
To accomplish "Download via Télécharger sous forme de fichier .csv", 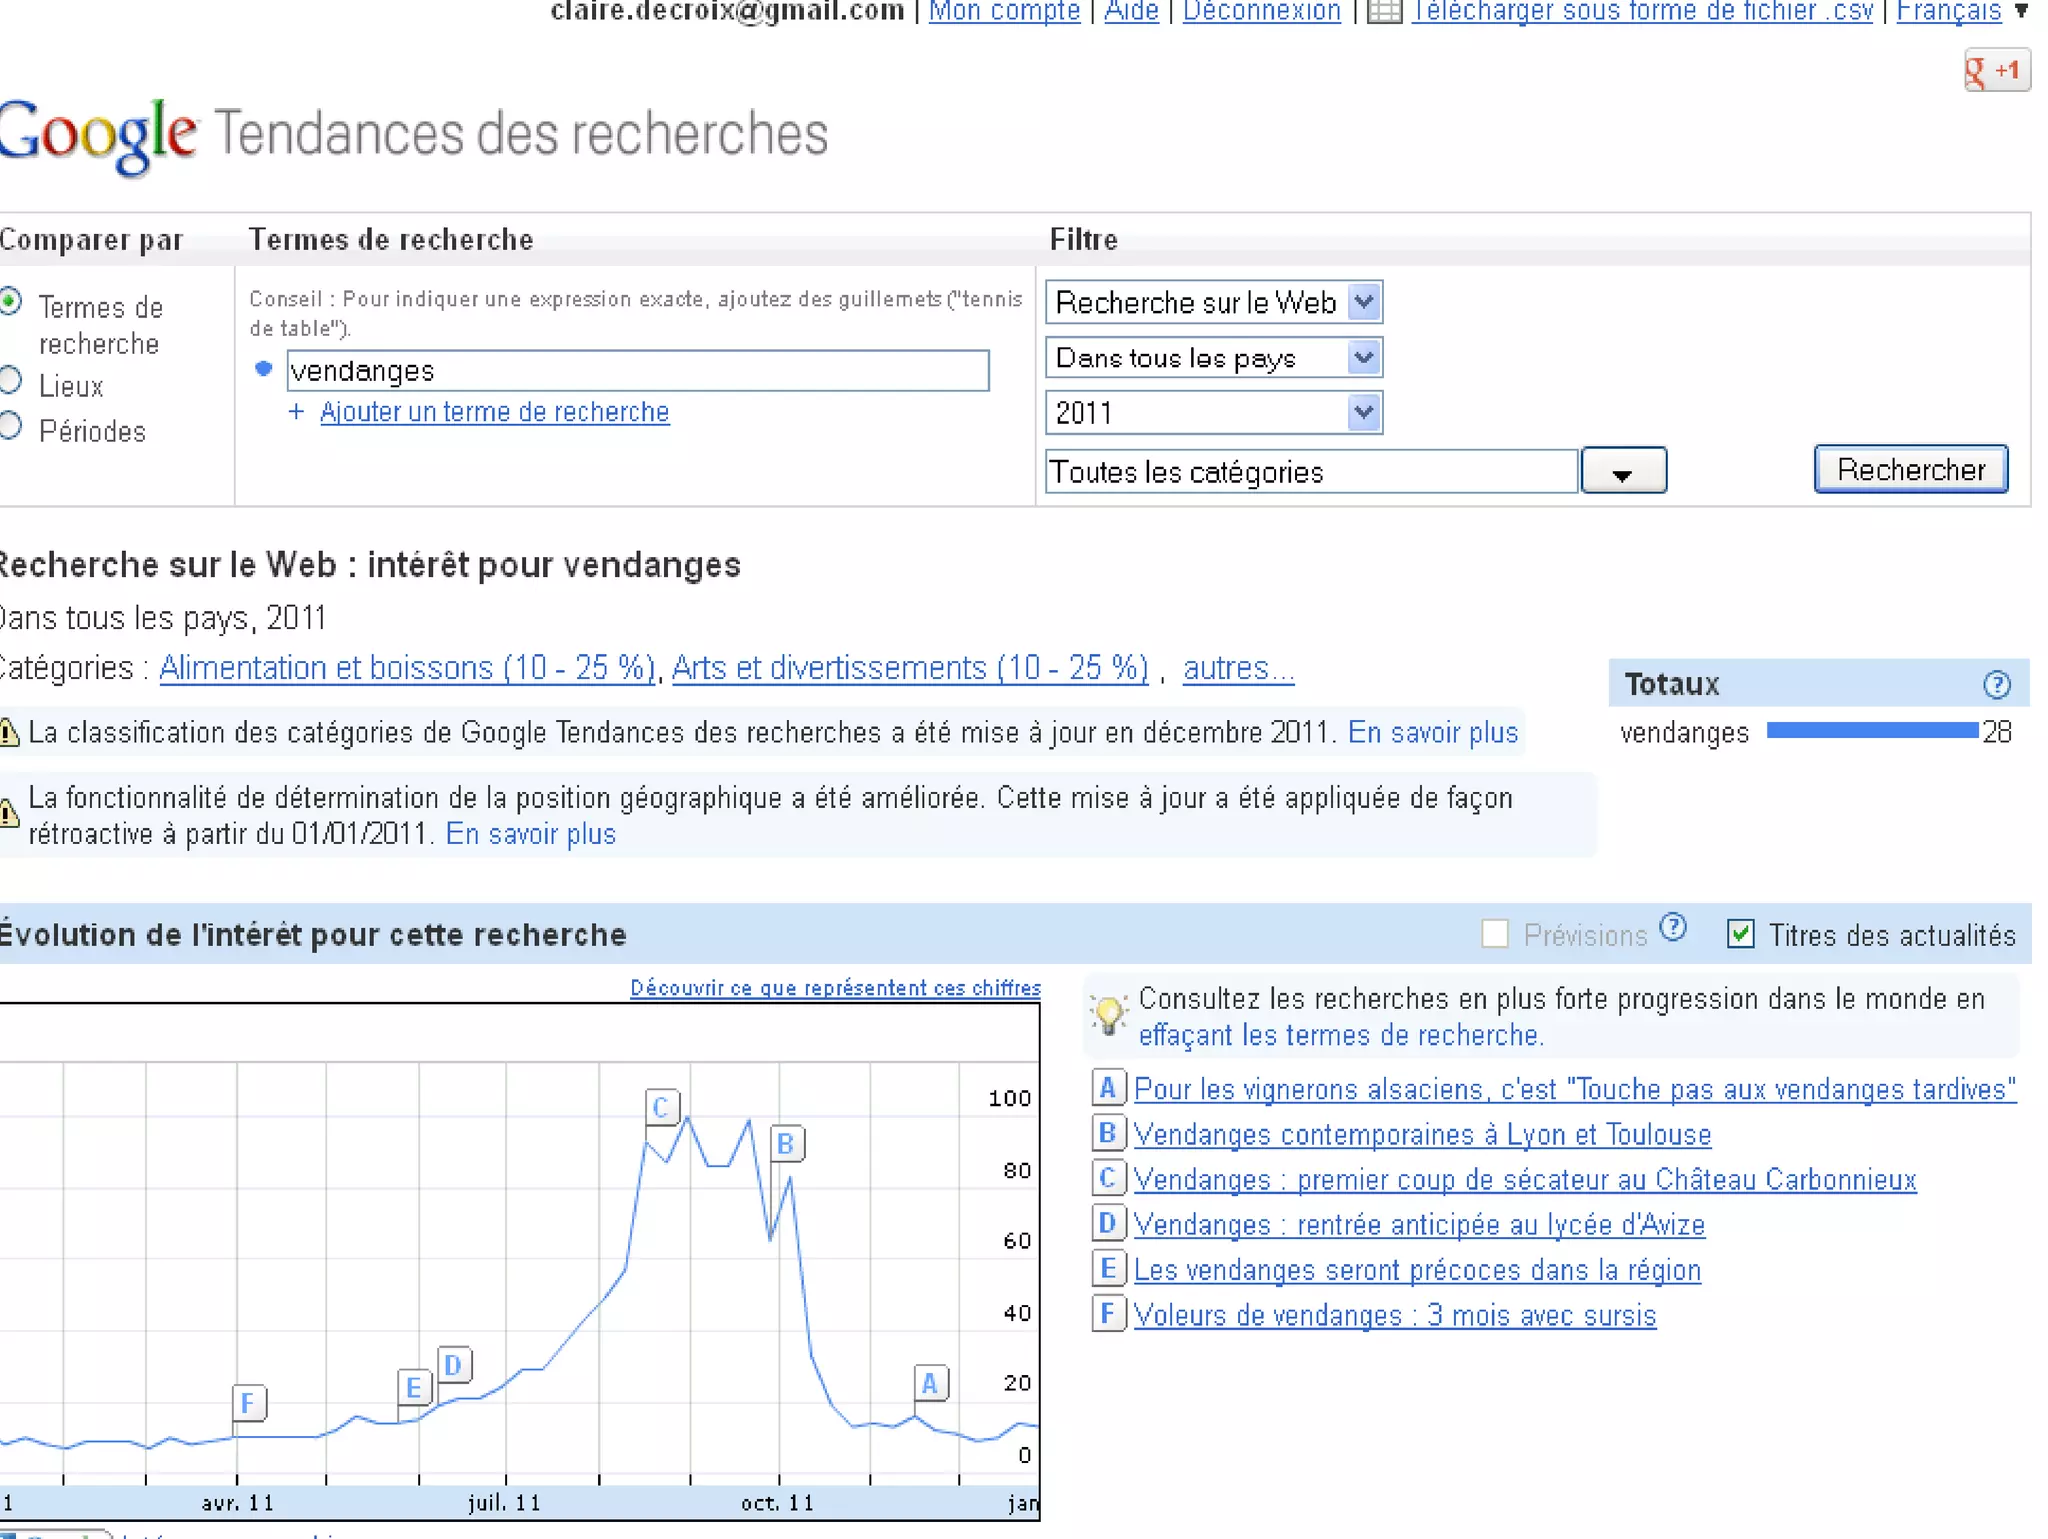I will pos(1642,11).
